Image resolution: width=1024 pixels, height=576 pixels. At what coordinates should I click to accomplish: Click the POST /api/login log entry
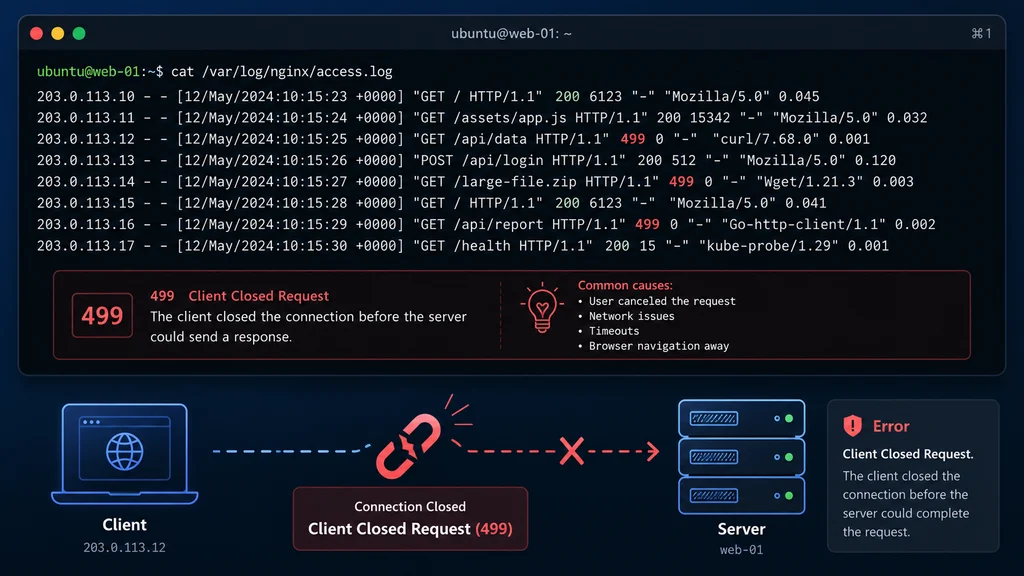(466, 160)
